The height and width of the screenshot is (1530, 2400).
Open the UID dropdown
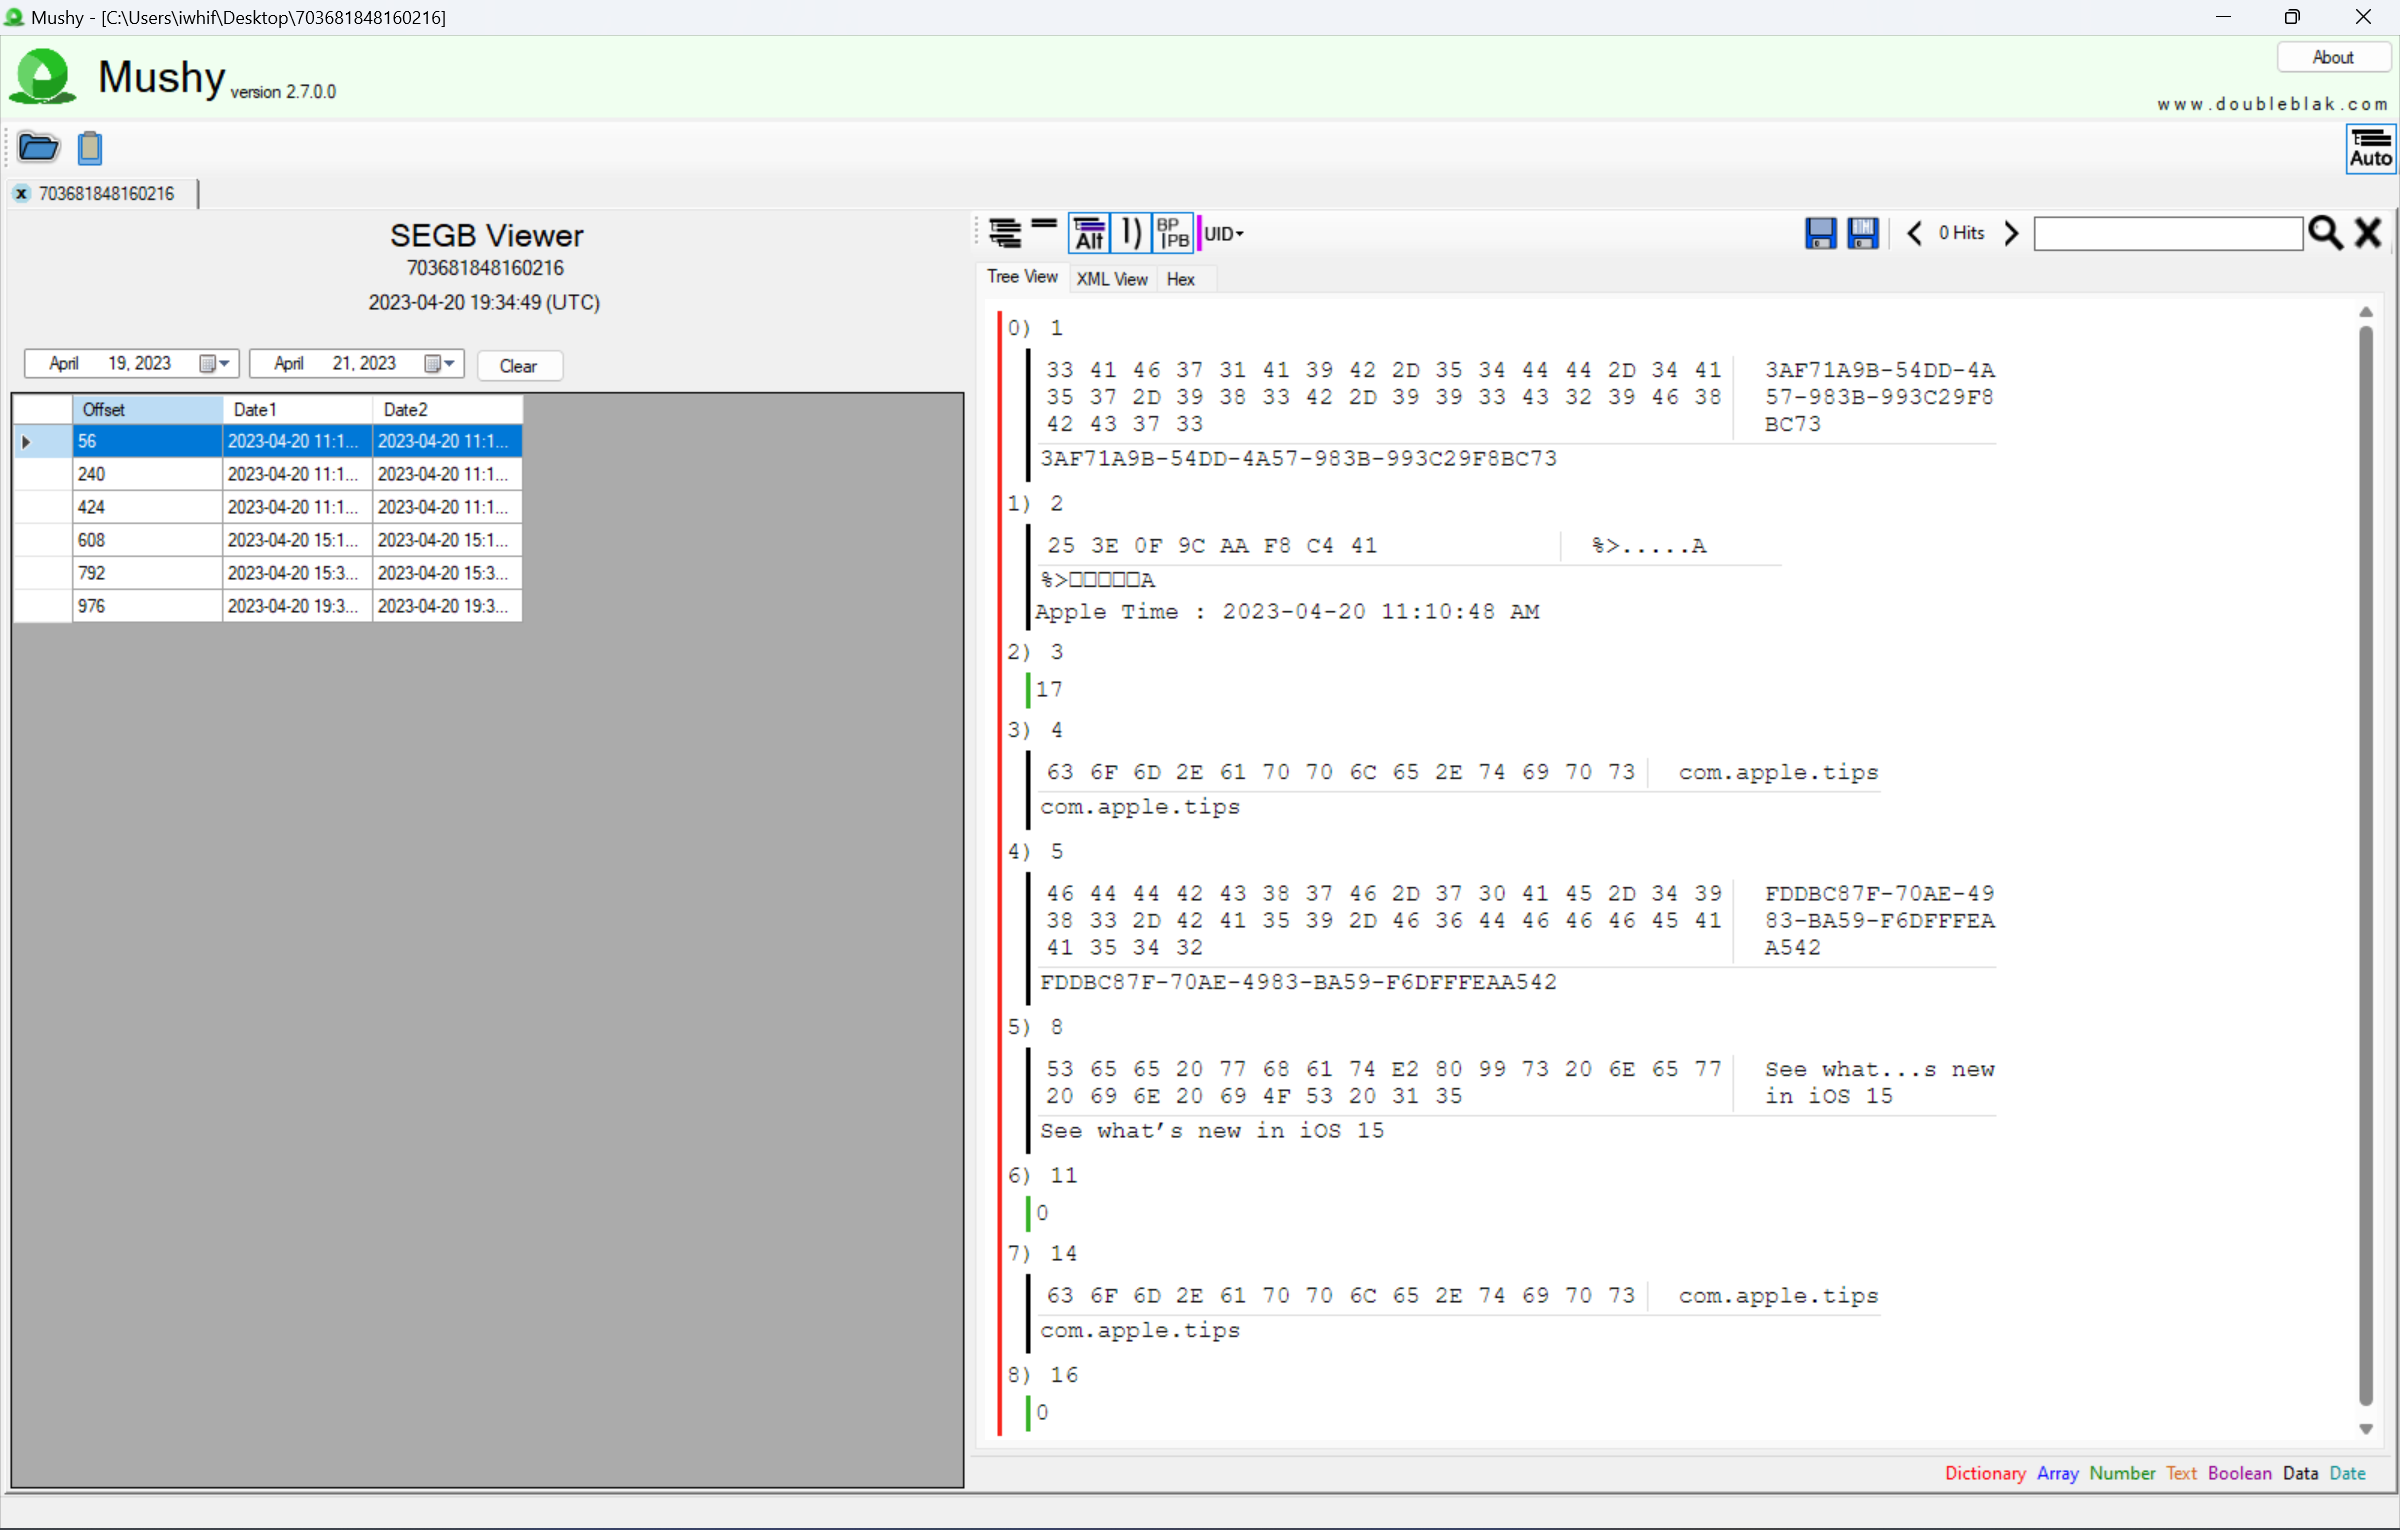tap(1223, 233)
